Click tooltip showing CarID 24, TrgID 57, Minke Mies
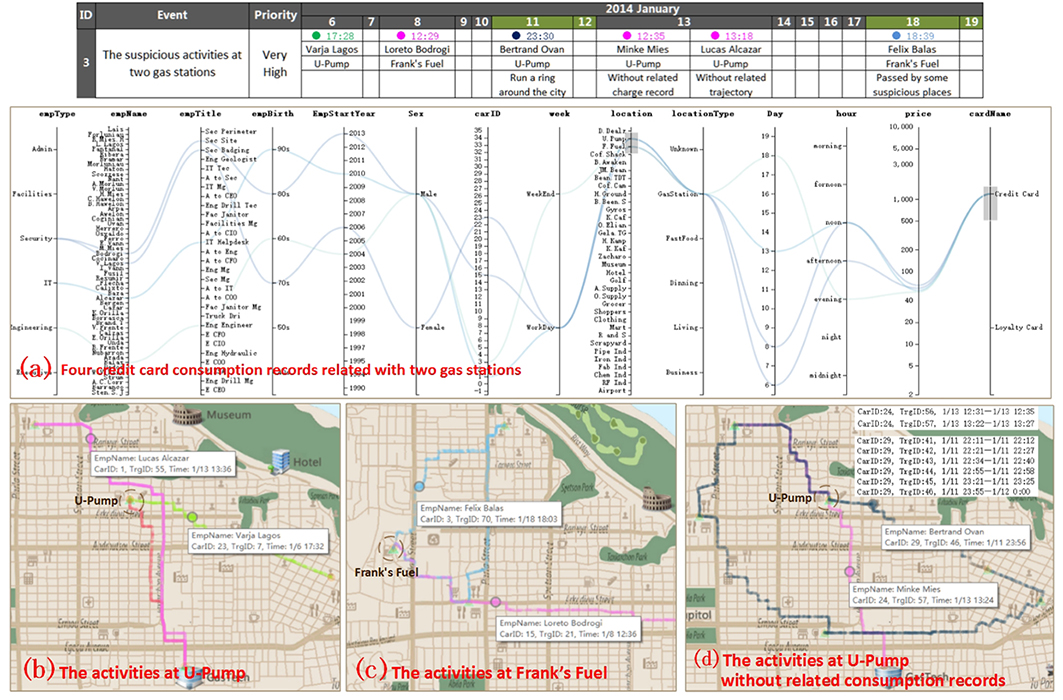Image resolution: width=1063 pixels, height=700 pixels. point(923,595)
